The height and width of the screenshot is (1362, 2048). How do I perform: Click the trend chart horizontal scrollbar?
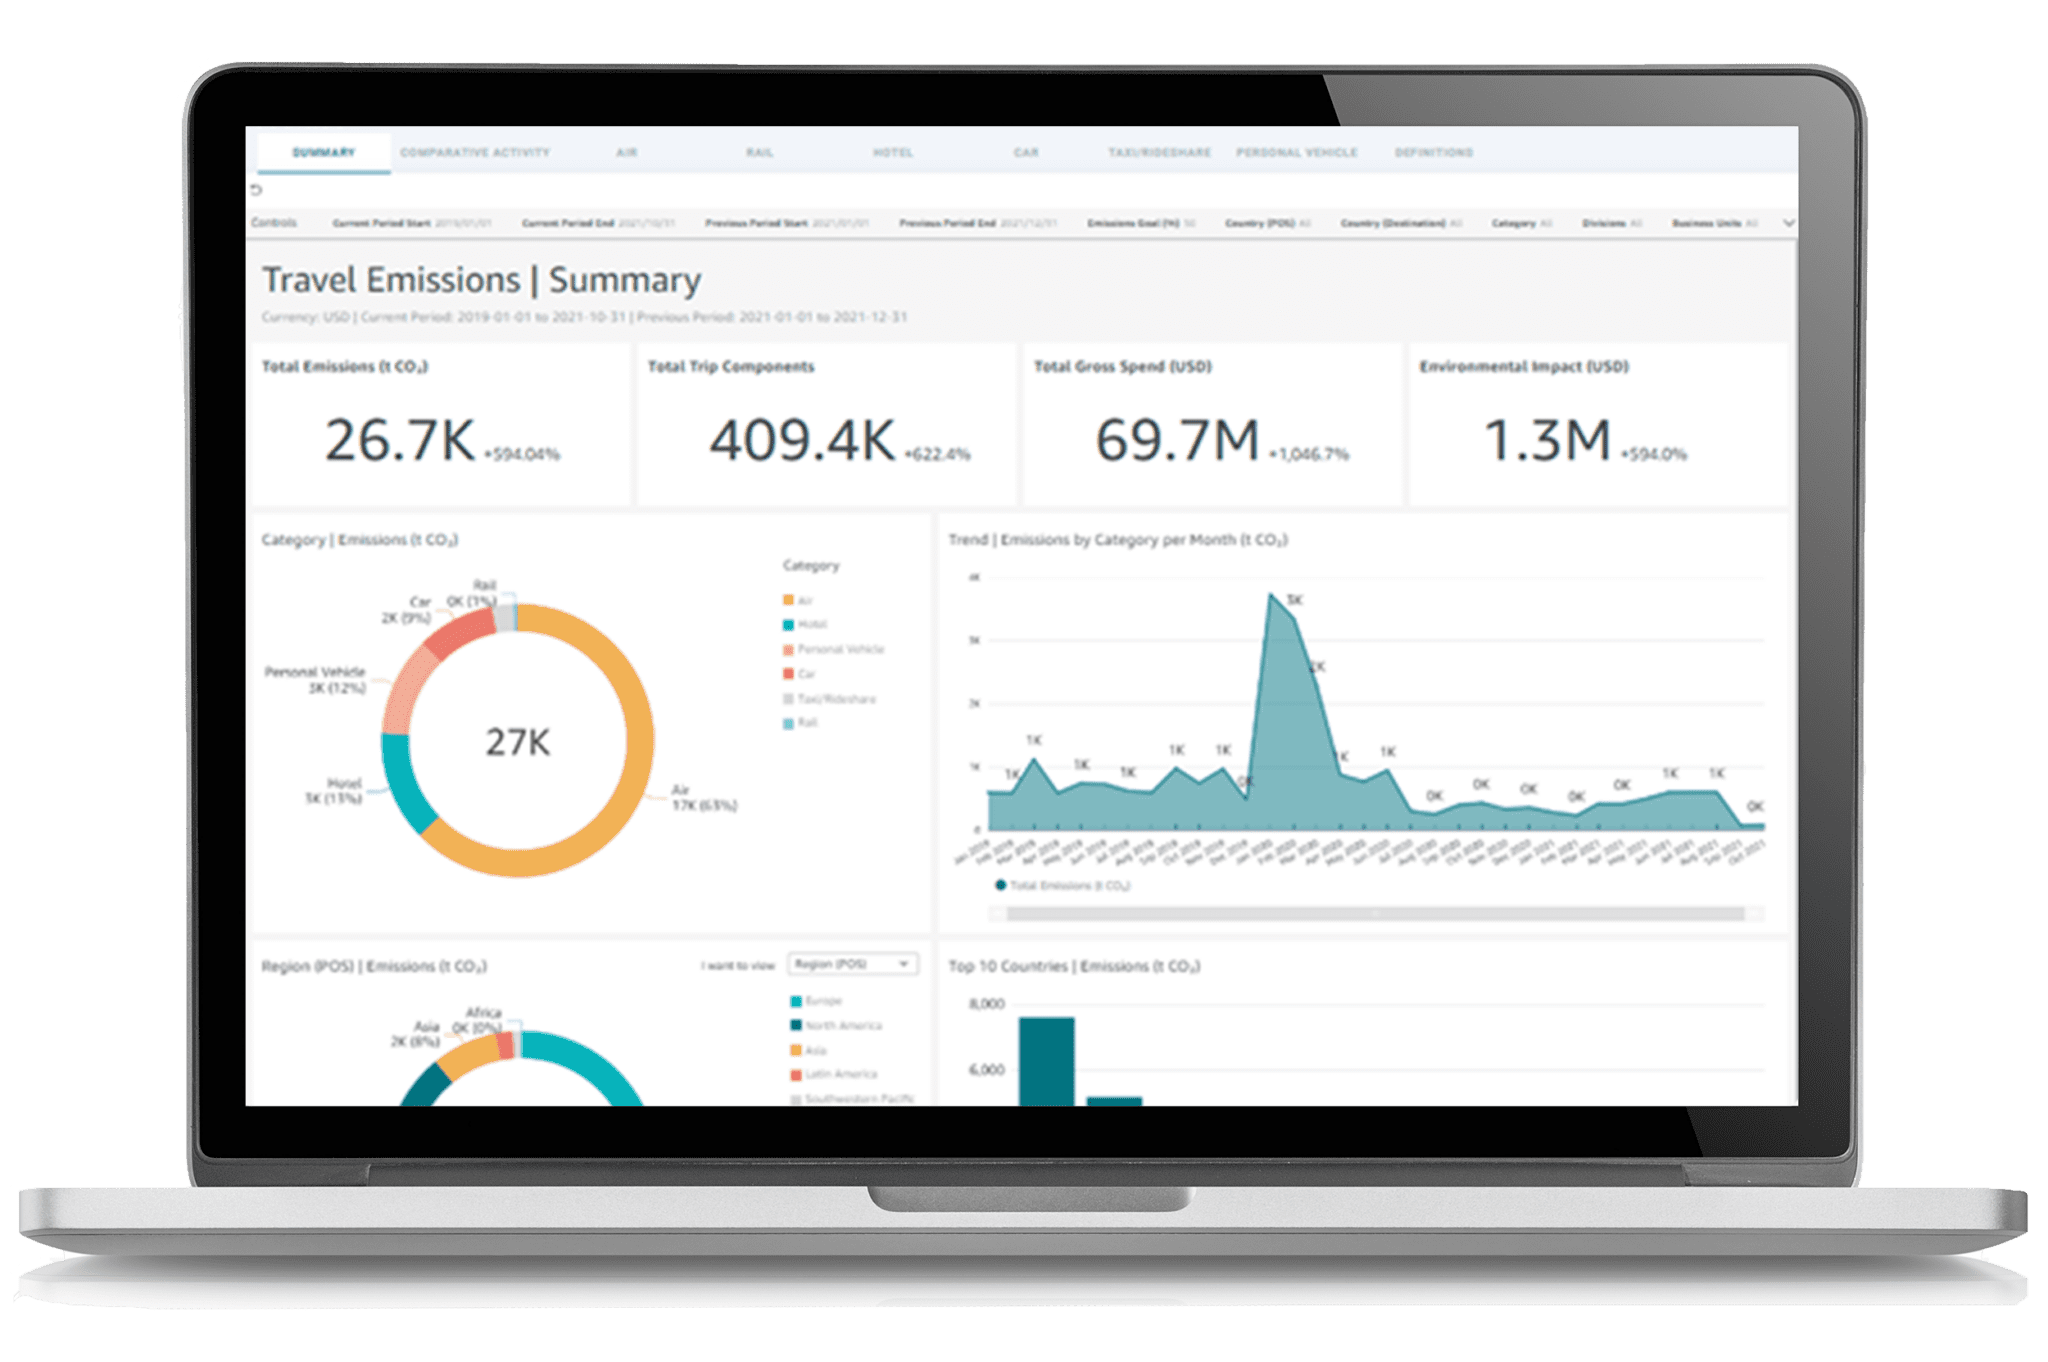(1376, 913)
